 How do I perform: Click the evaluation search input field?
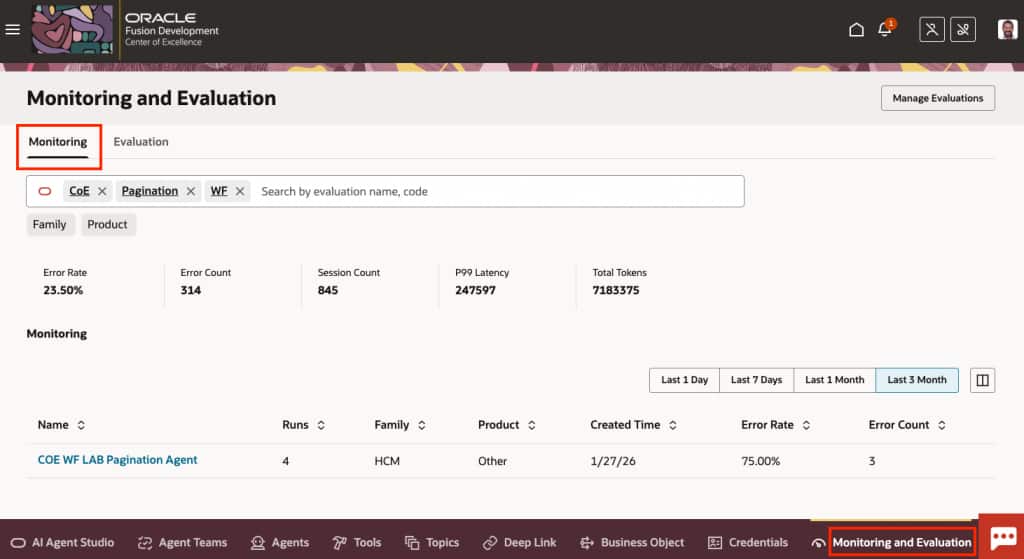point(490,191)
